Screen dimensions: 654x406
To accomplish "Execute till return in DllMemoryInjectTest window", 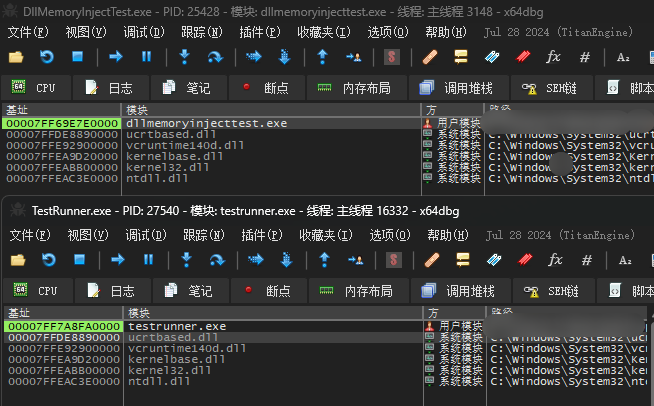I will (322, 57).
